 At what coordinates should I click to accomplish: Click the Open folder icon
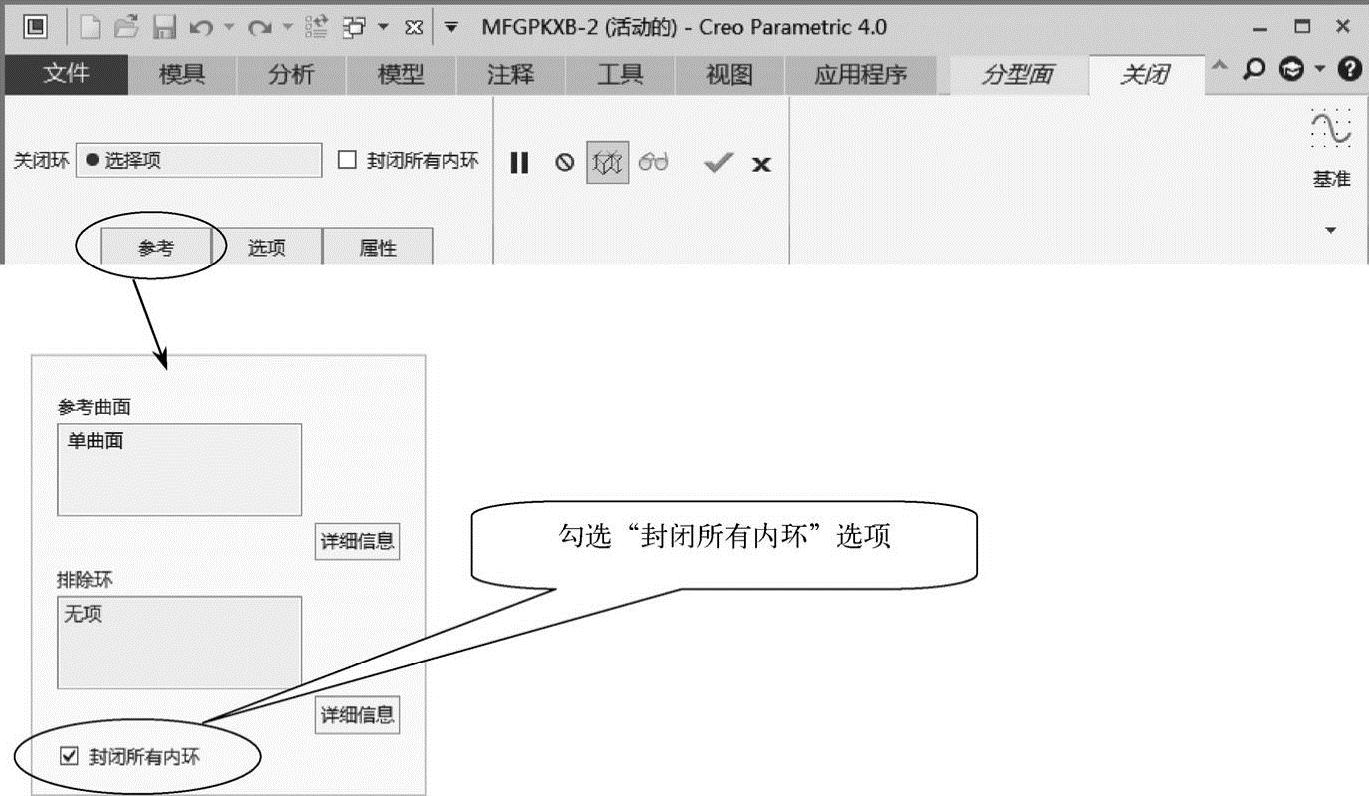click(127, 27)
